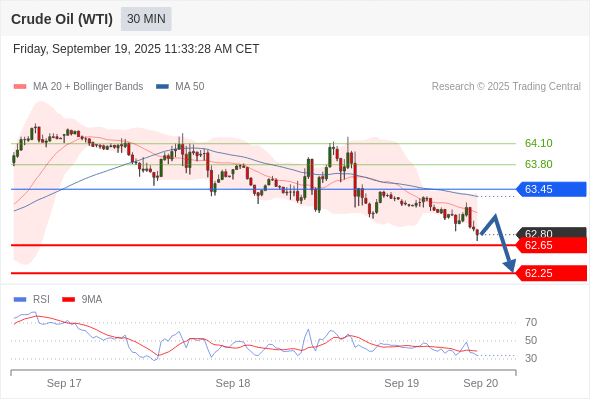590x400 pixels.
Task: Click the Sep 17 date axis label
Action: (64, 383)
